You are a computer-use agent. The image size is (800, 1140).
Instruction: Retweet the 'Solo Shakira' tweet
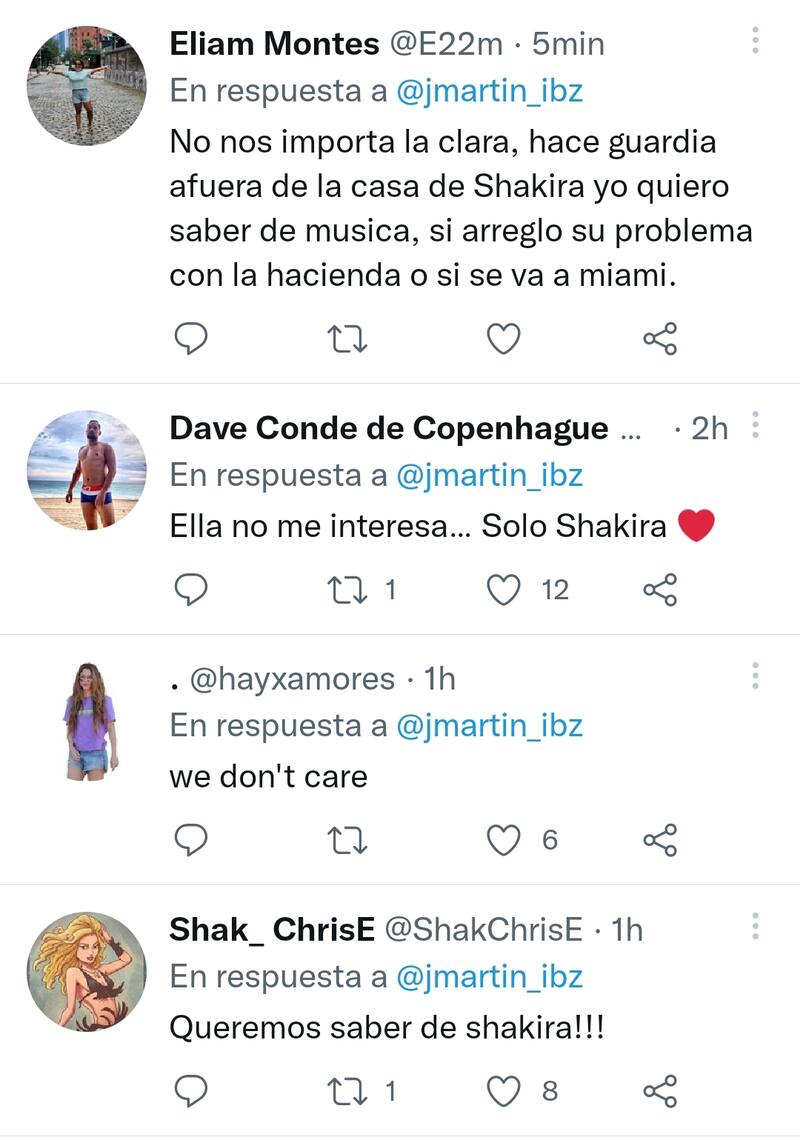[x=348, y=590]
